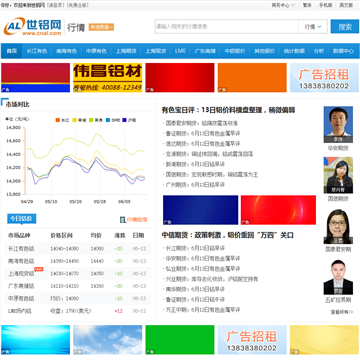Click the 查看所有>> link

coord(342,312)
